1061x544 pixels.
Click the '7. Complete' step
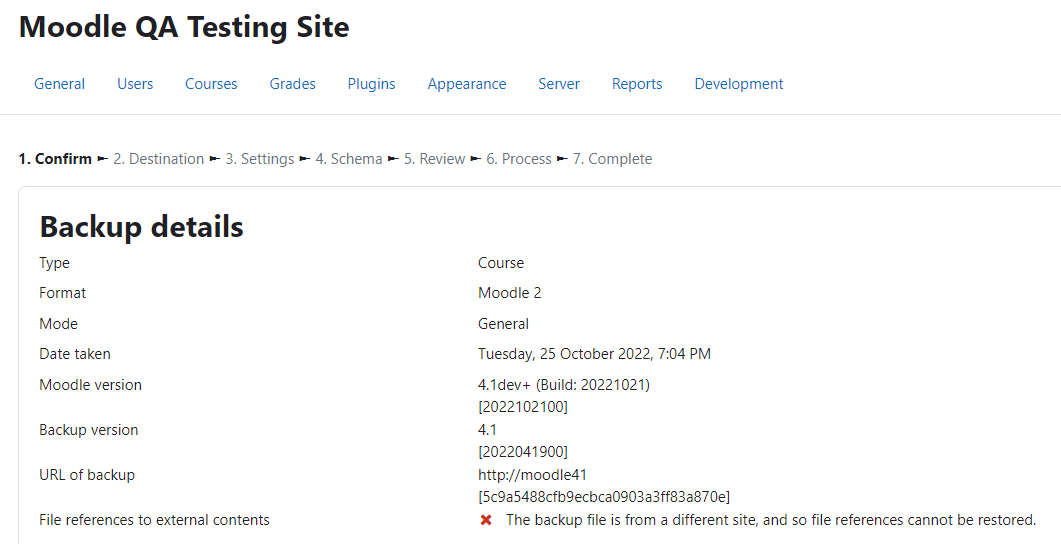(x=612, y=159)
